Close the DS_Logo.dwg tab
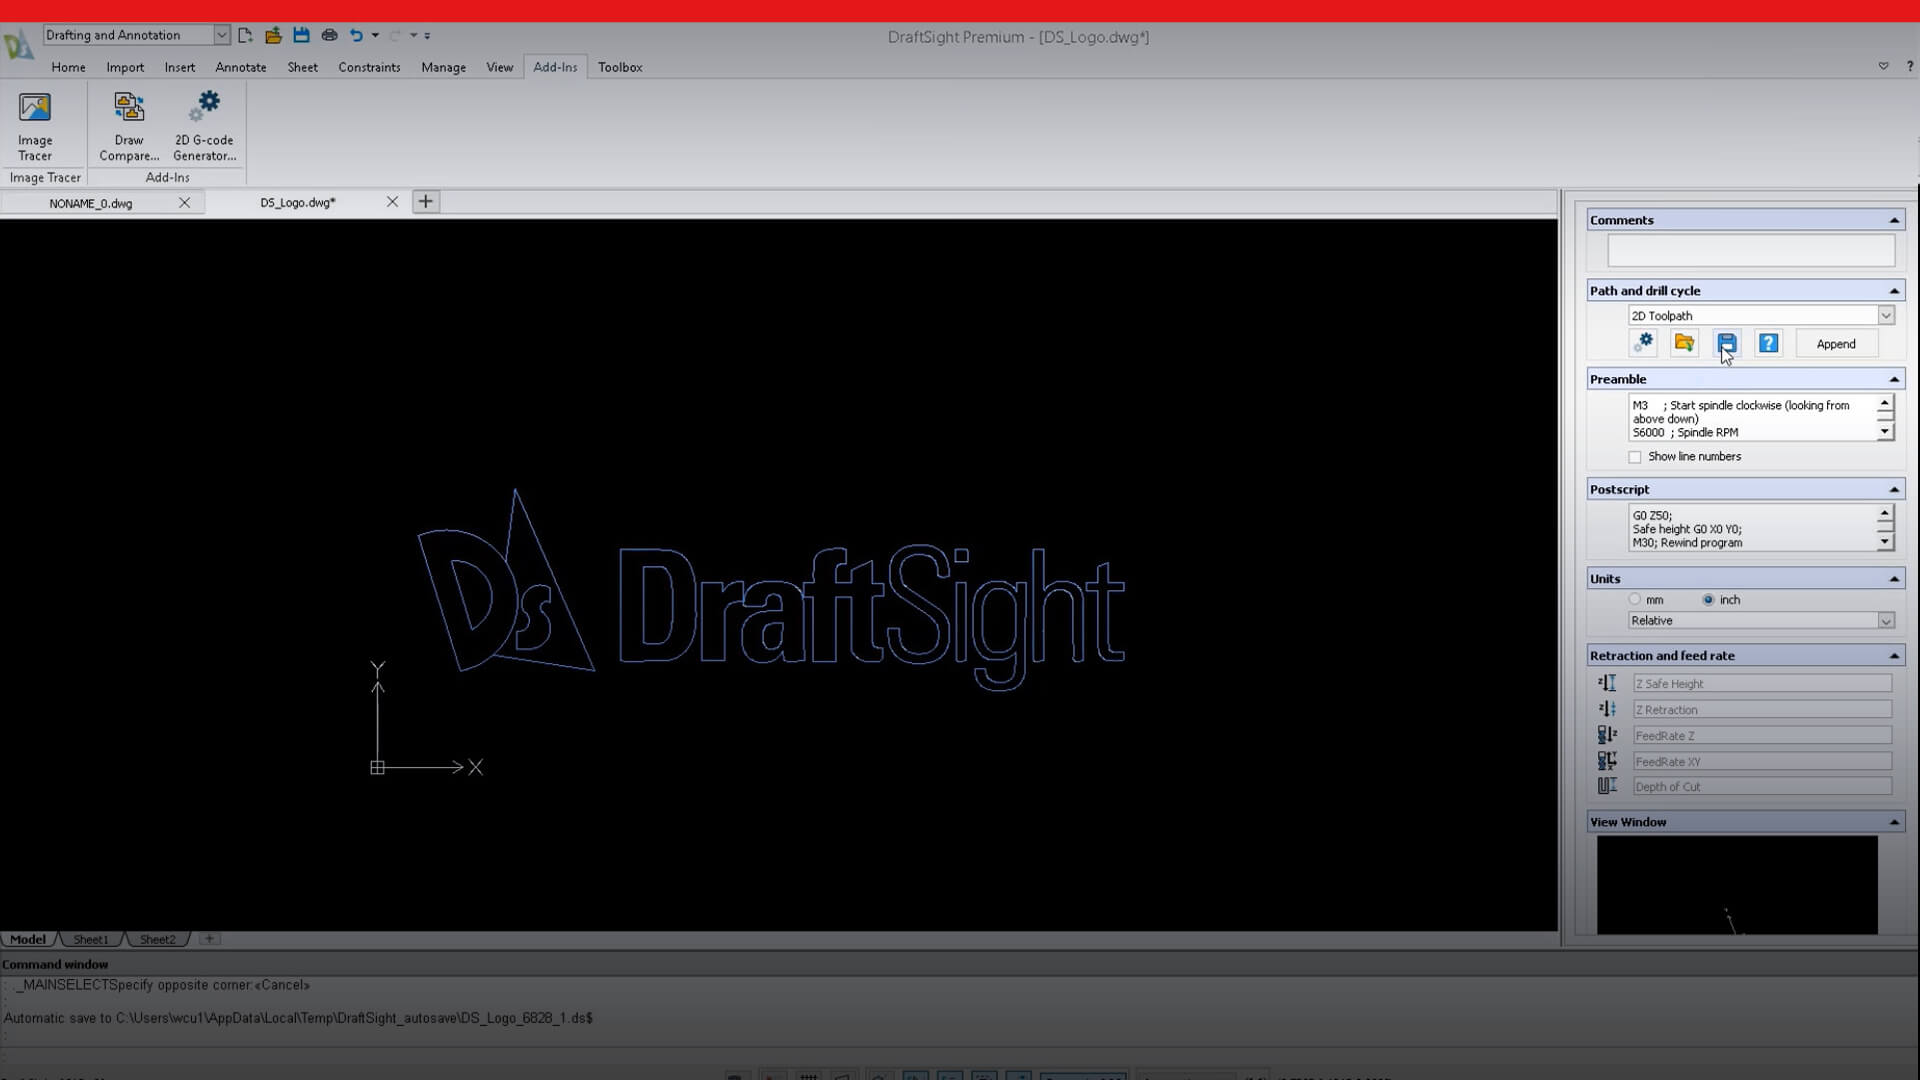 pyautogui.click(x=392, y=202)
